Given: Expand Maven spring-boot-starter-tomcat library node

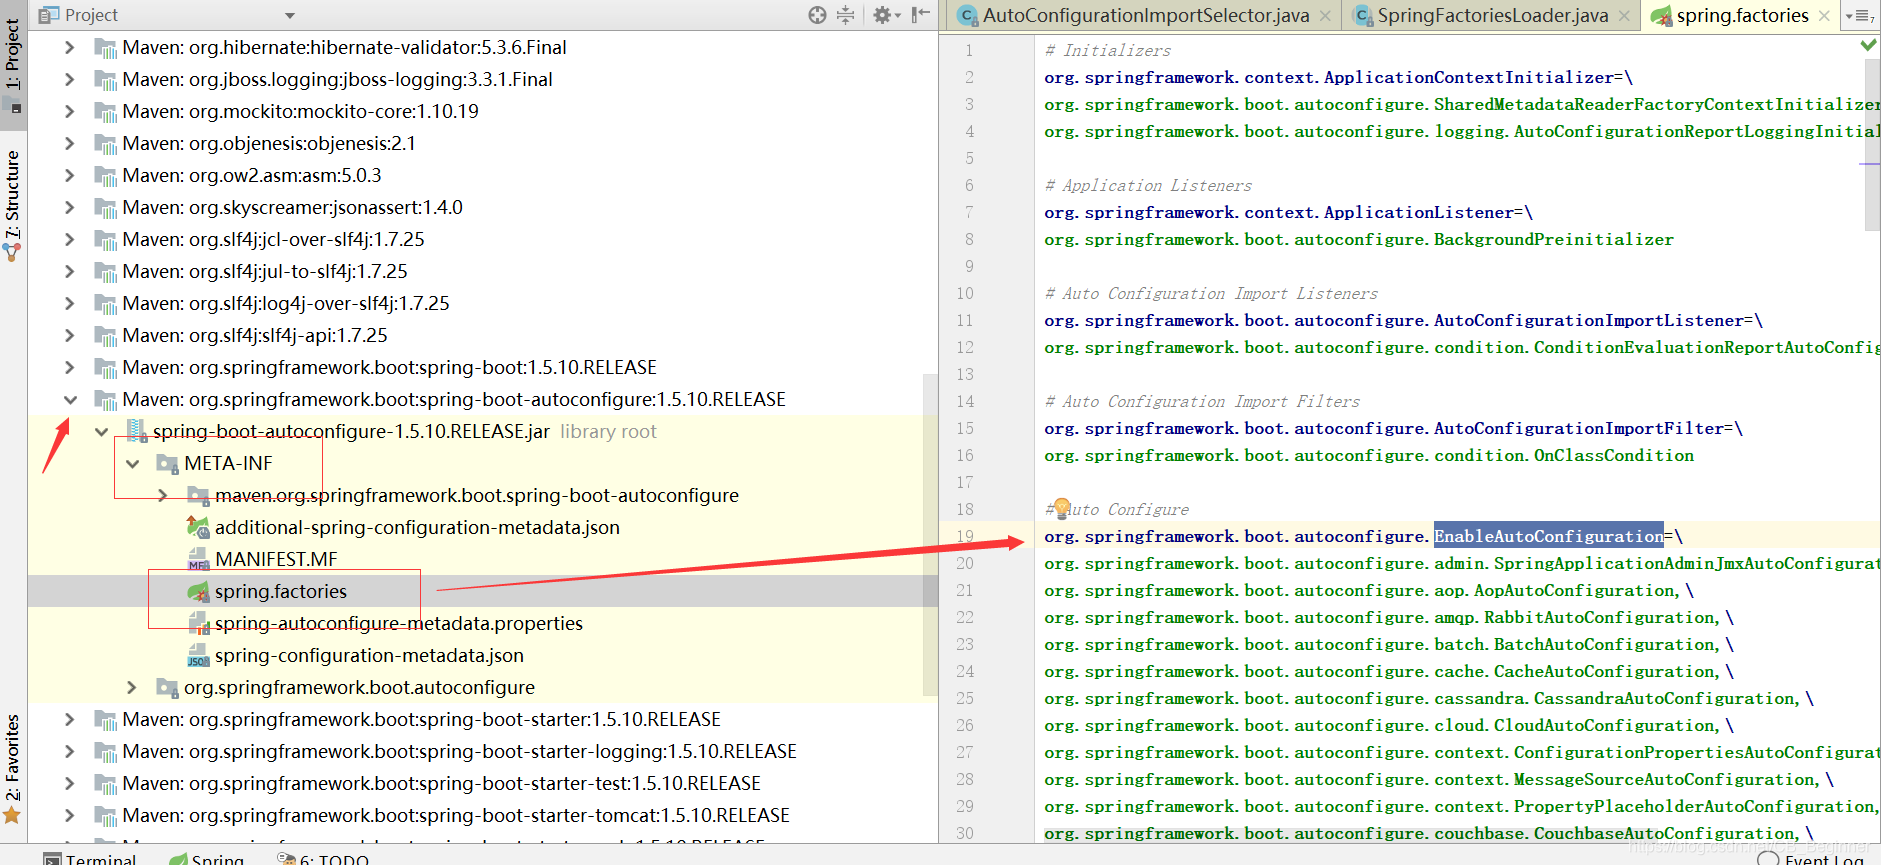Looking at the screenshot, I should (x=69, y=815).
